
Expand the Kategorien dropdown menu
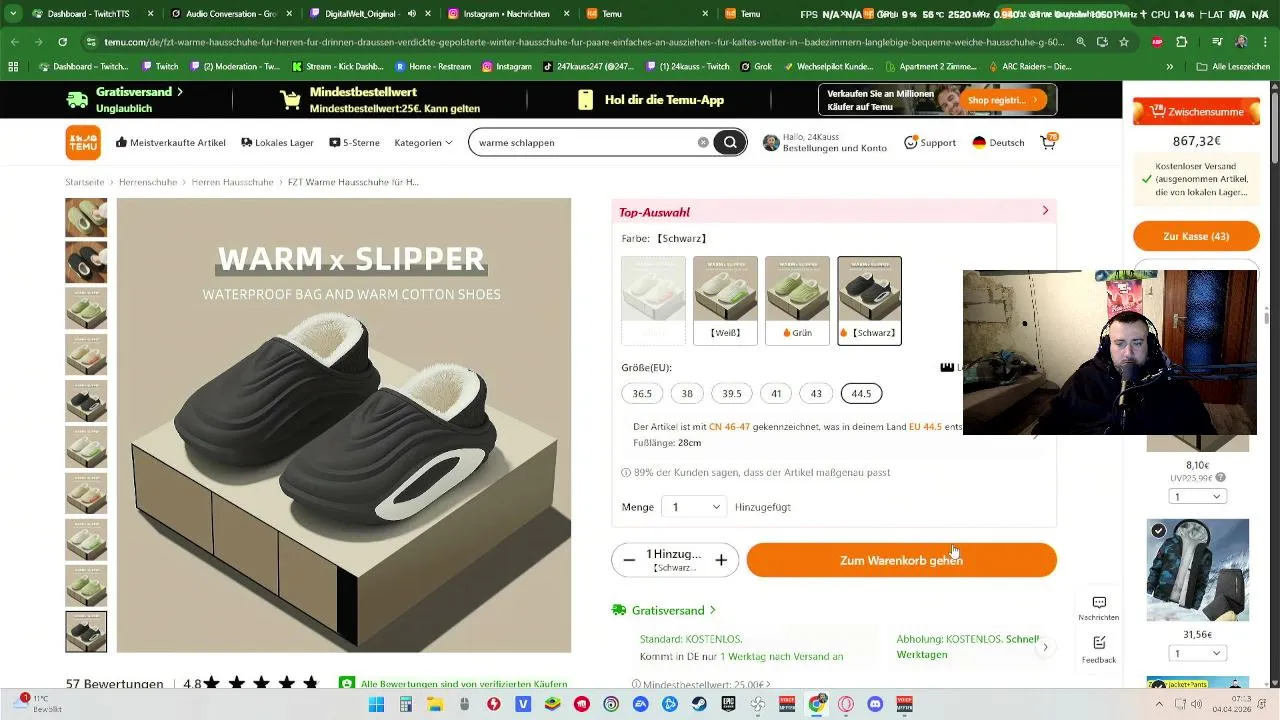pyautogui.click(x=423, y=142)
